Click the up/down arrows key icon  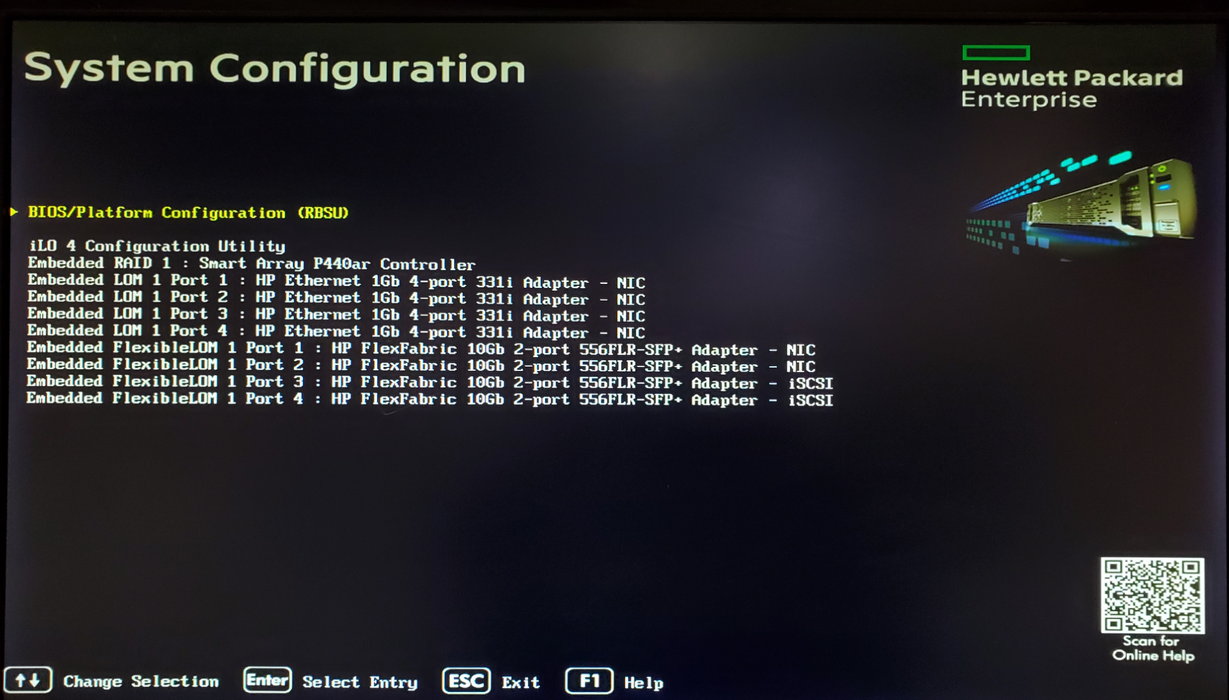pyautogui.click(x=27, y=680)
